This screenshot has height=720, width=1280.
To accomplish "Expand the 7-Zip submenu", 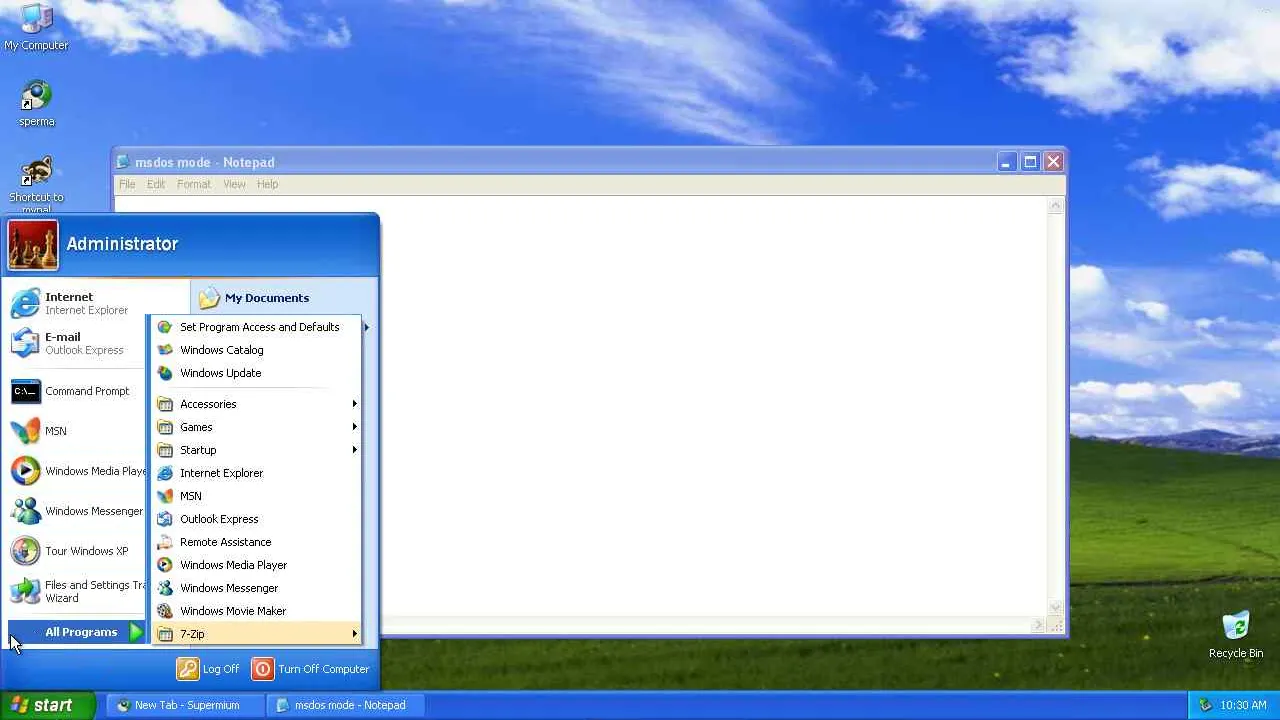I will (x=256, y=634).
